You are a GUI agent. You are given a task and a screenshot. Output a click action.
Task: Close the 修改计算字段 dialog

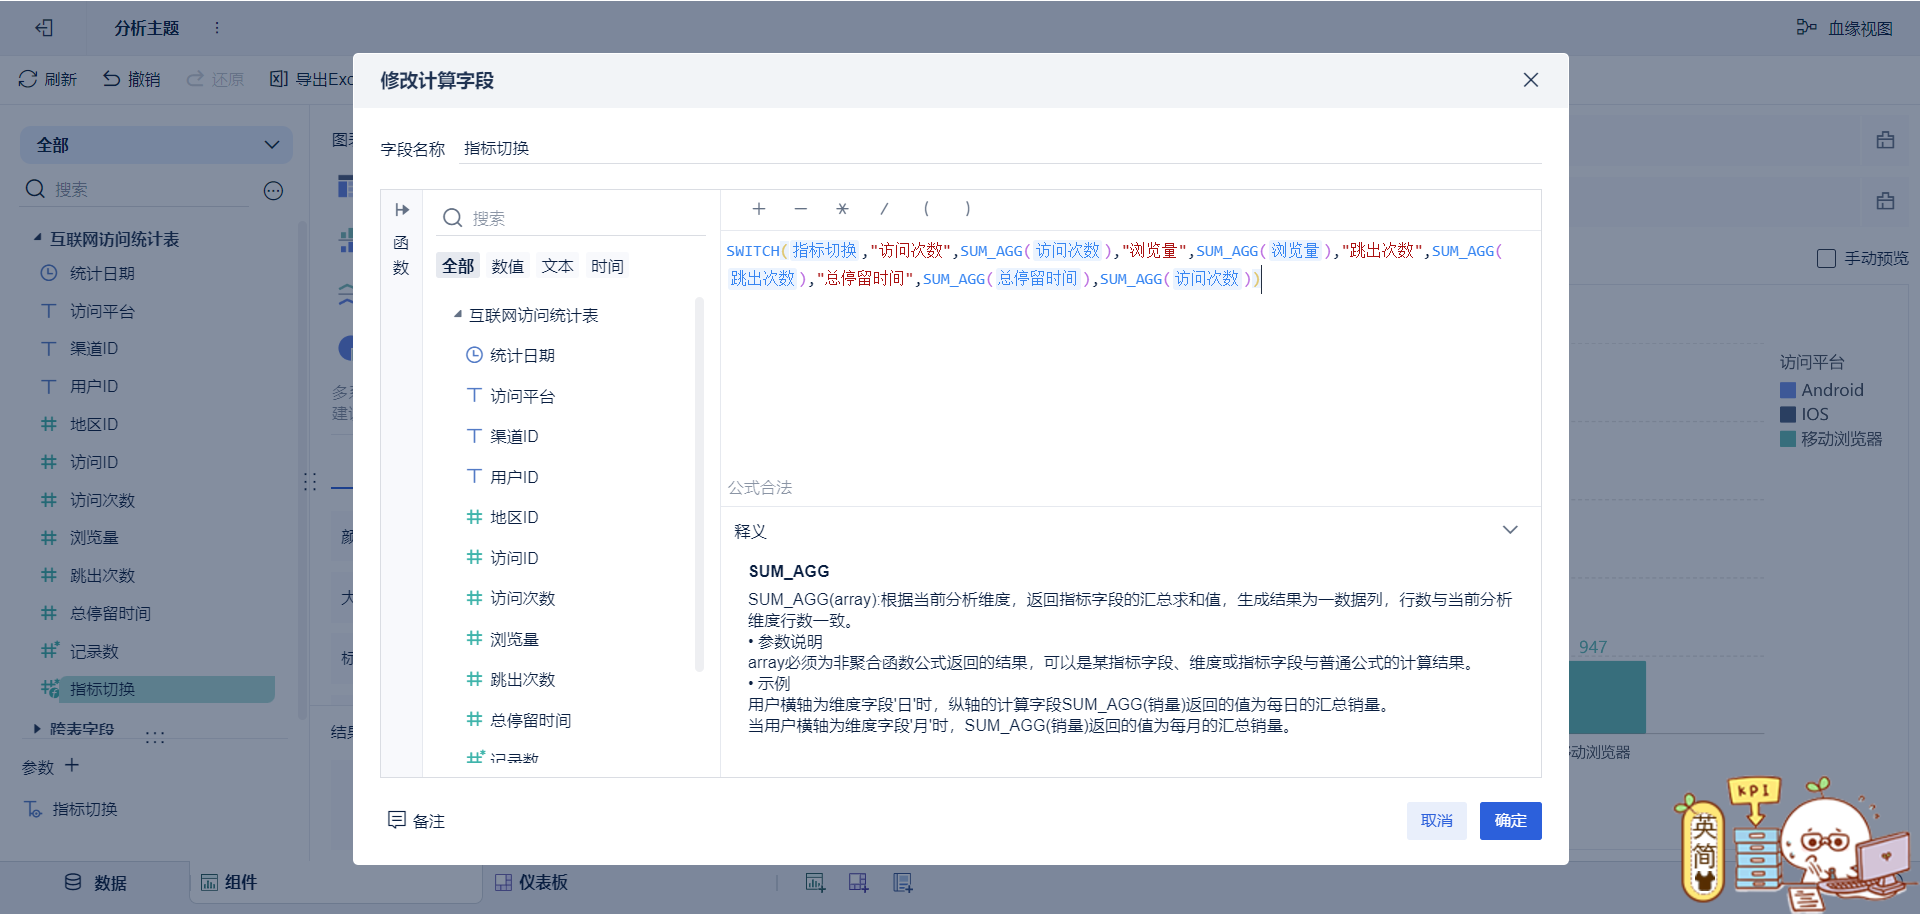(x=1530, y=80)
